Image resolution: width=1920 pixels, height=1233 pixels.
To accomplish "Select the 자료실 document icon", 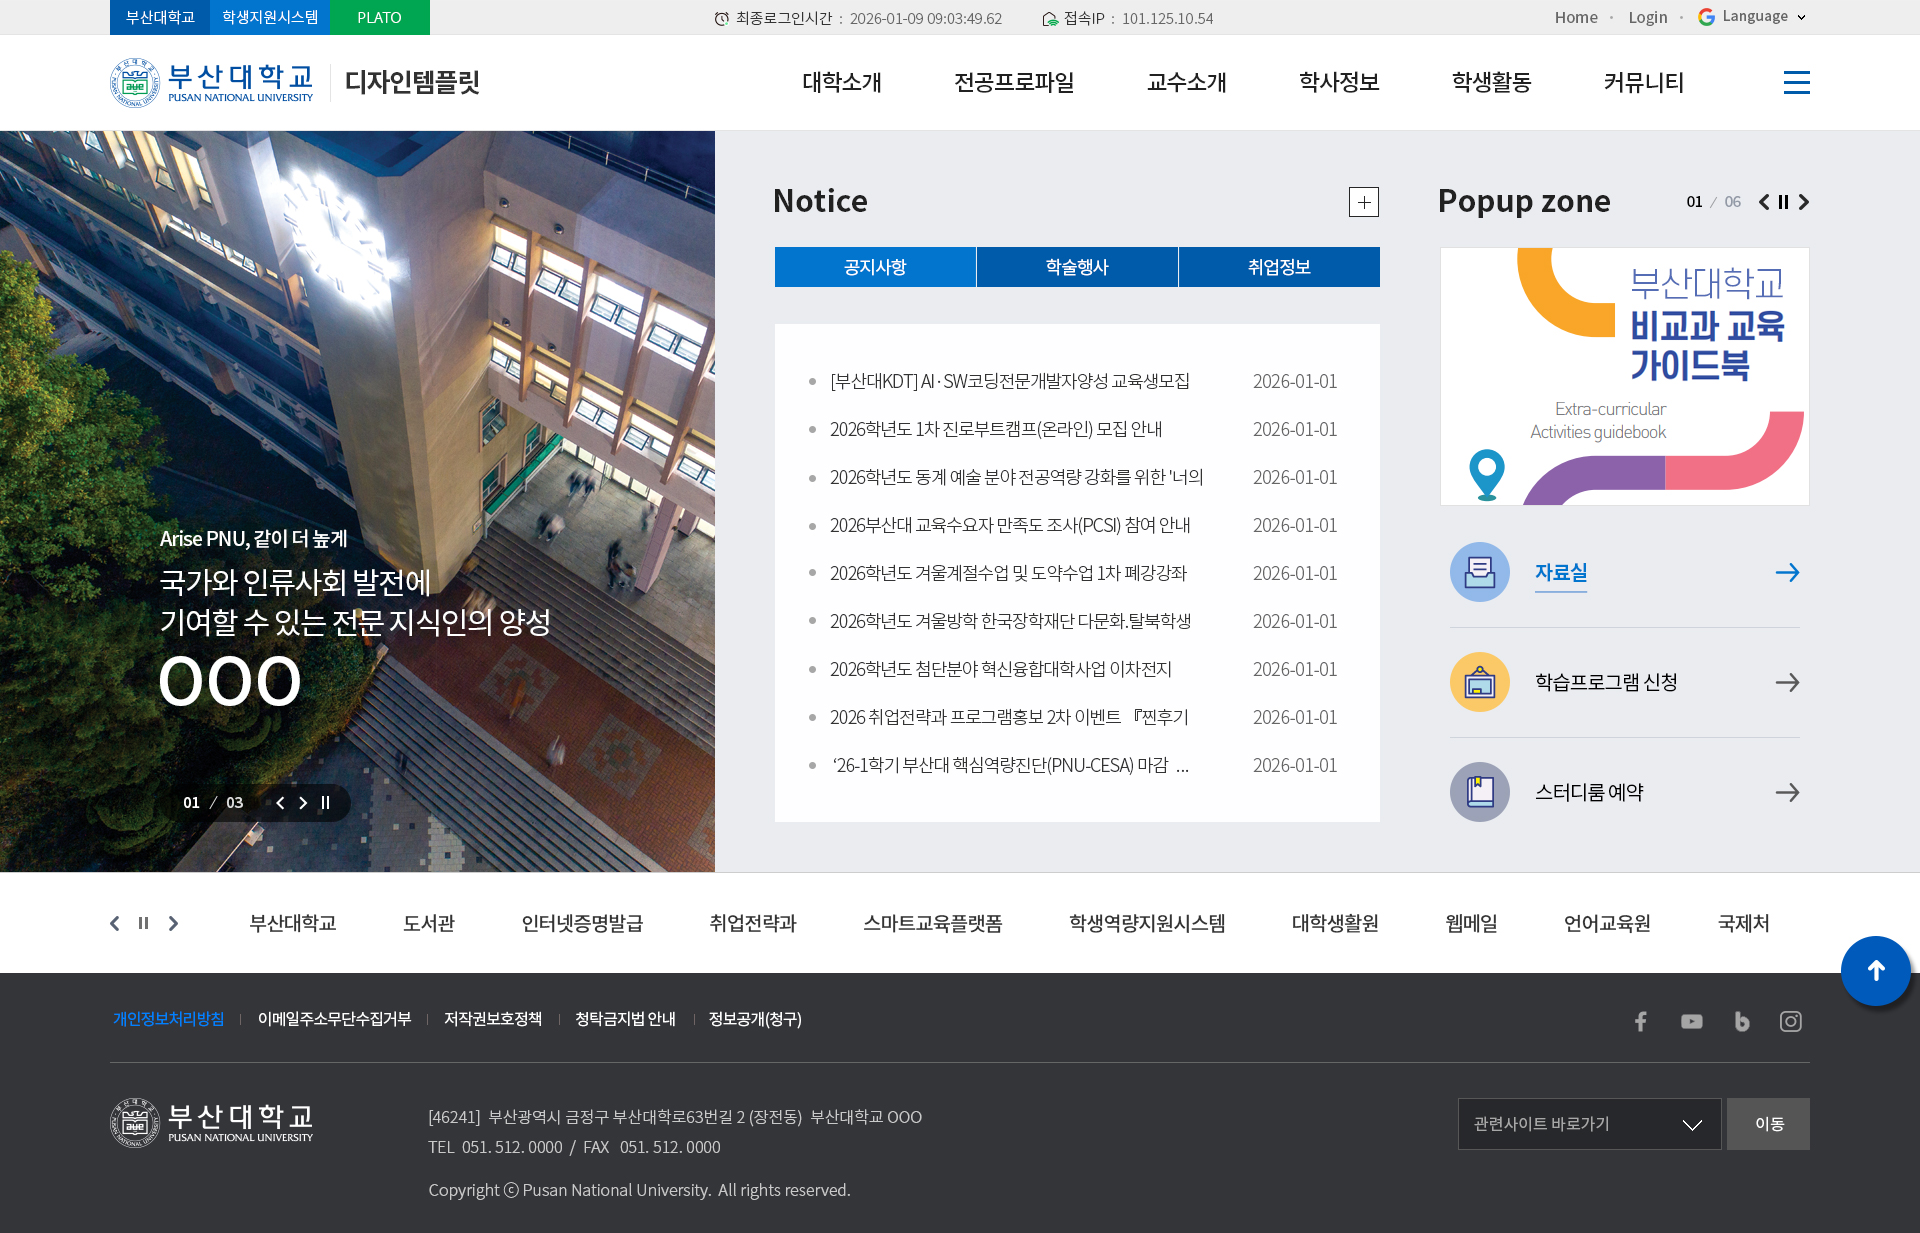I will point(1479,572).
